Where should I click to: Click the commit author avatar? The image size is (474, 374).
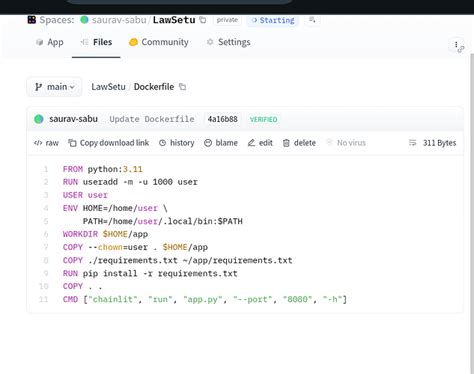pyautogui.click(x=39, y=119)
